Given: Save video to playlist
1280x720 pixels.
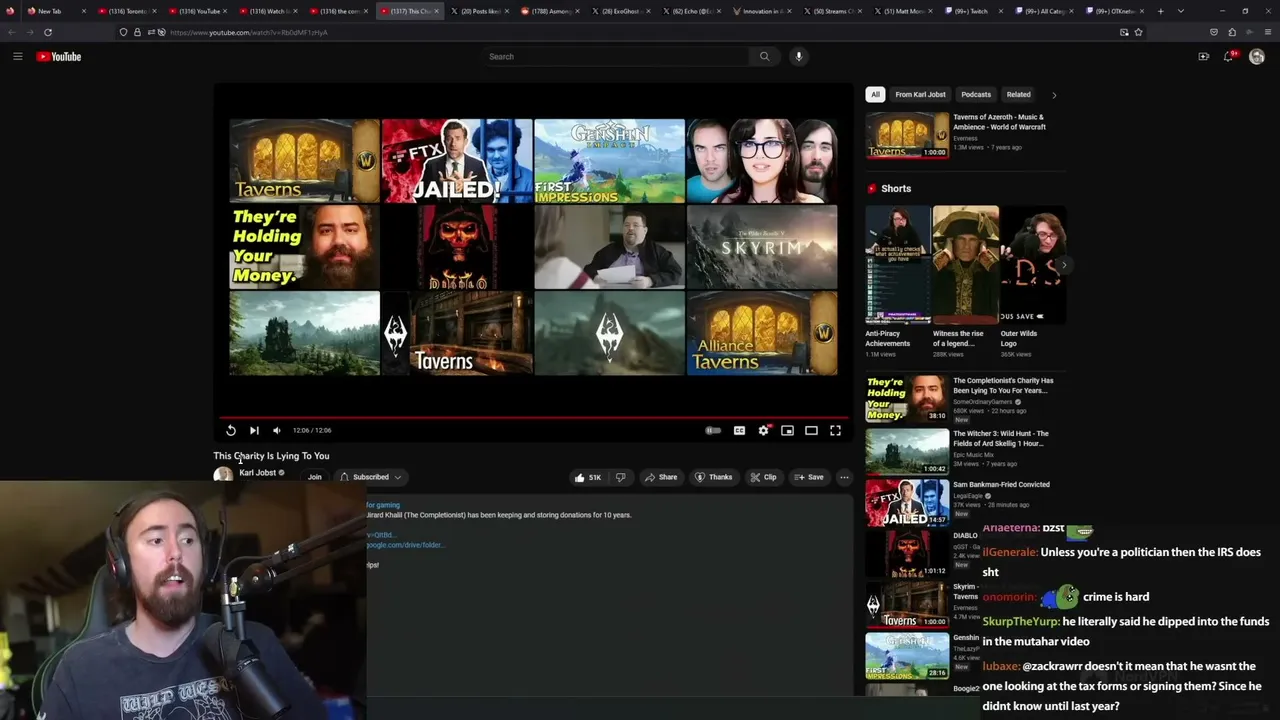Looking at the screenshot, I should pos(809,477).
